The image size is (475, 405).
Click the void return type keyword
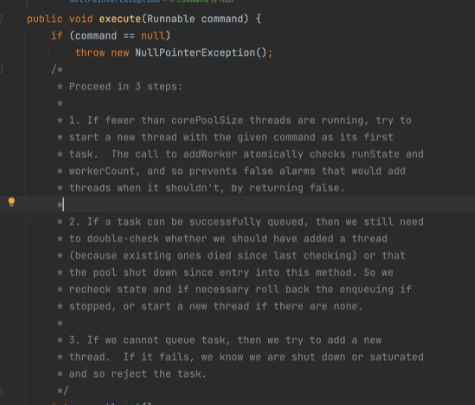[x=81, y=19]
